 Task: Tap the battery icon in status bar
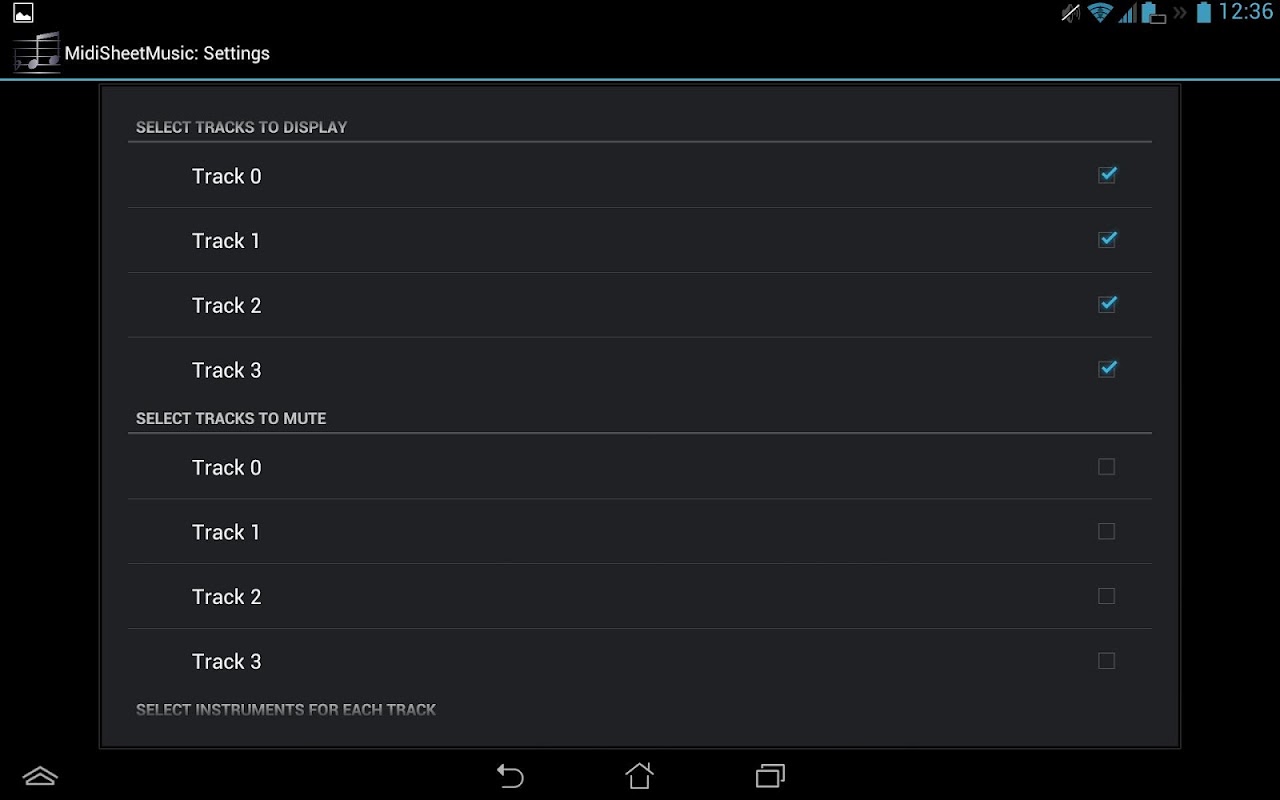pyautogui.click(x=1204, y=13)
